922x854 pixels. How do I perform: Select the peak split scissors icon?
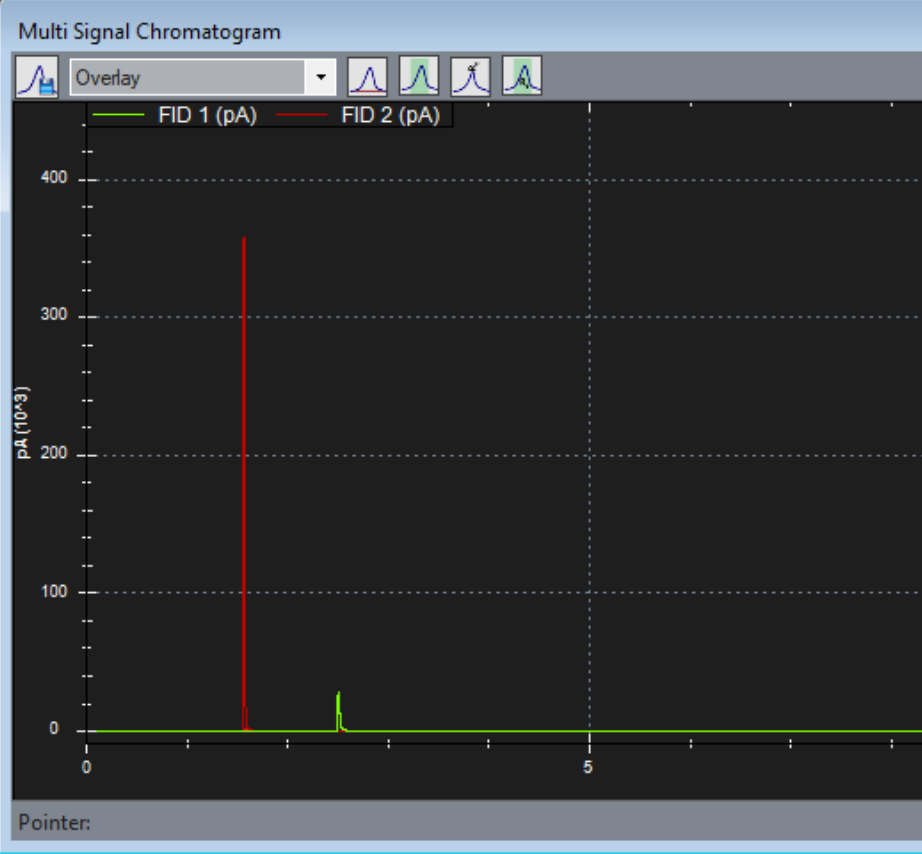(x=470, y=76)
